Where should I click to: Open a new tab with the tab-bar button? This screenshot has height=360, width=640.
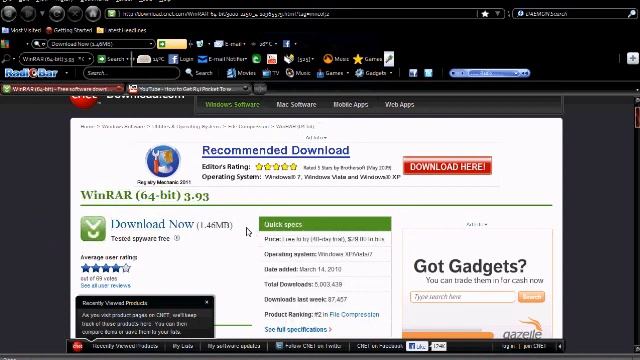click(260, 89)
